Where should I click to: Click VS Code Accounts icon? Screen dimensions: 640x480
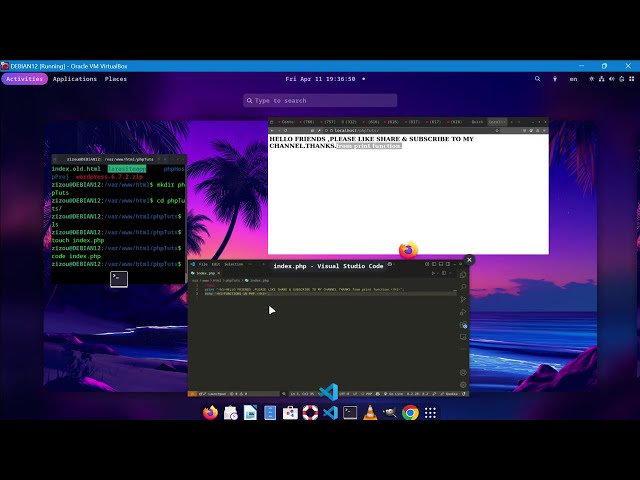coord(463,373)
